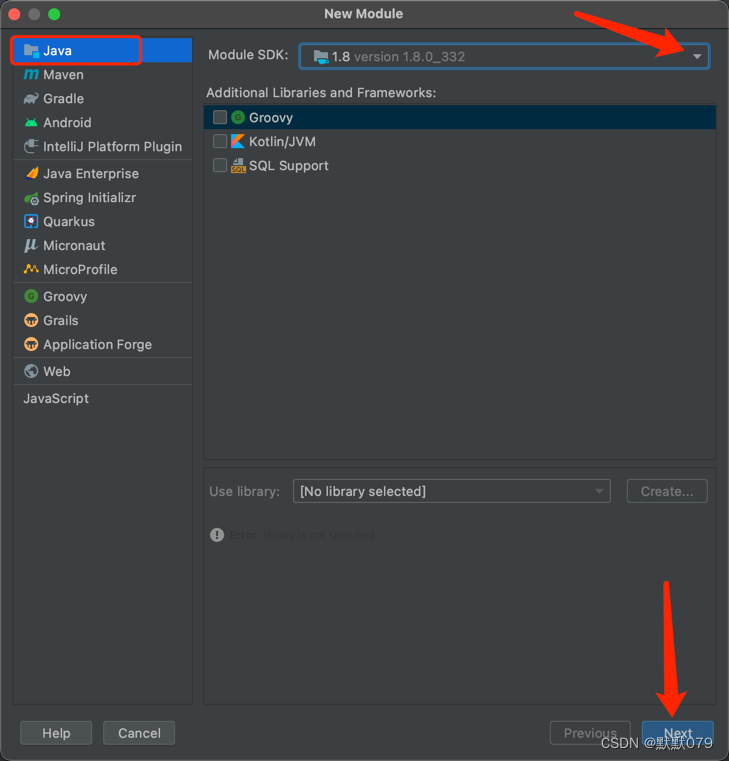Image resolution: width=729 pixels, height=761 pixels.
Task: Click the Web globe icon
Action: tap(31, 371)
